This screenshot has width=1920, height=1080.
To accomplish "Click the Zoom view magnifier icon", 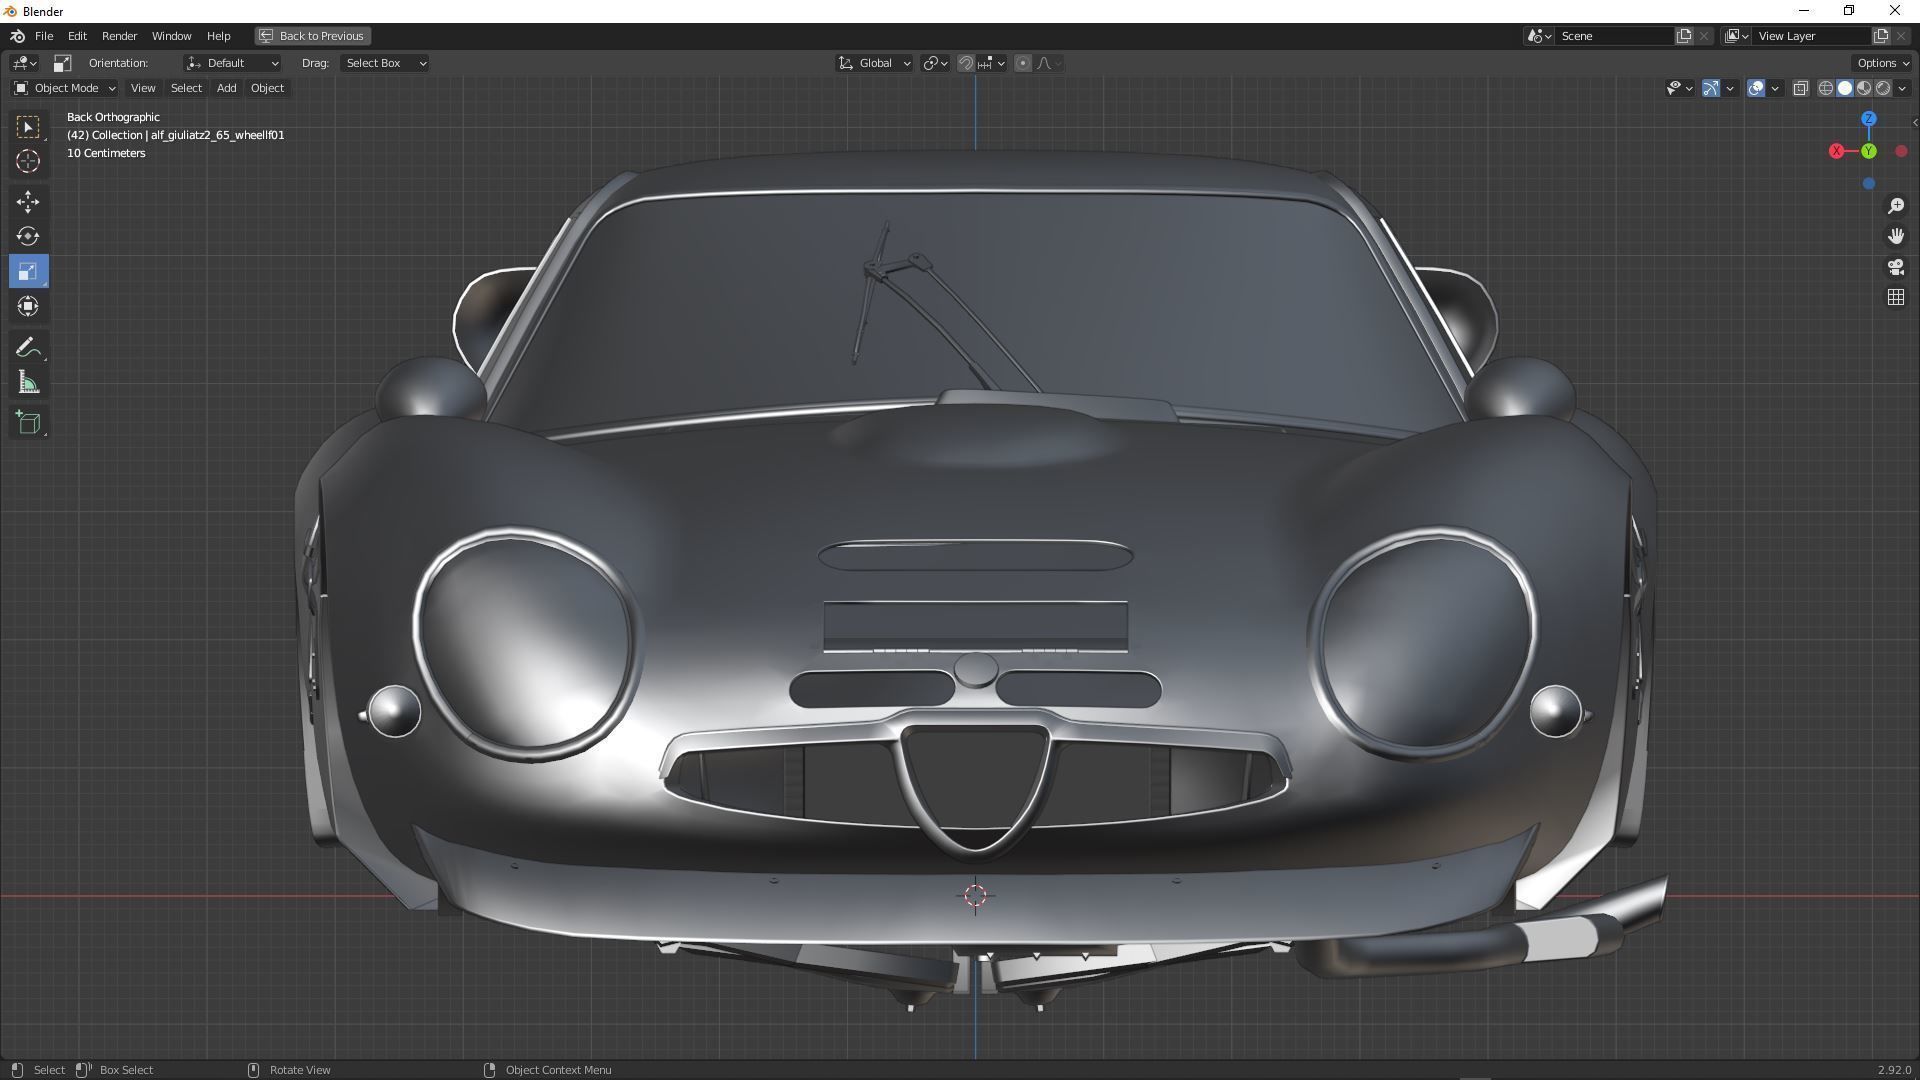I will click(1896, 206).
